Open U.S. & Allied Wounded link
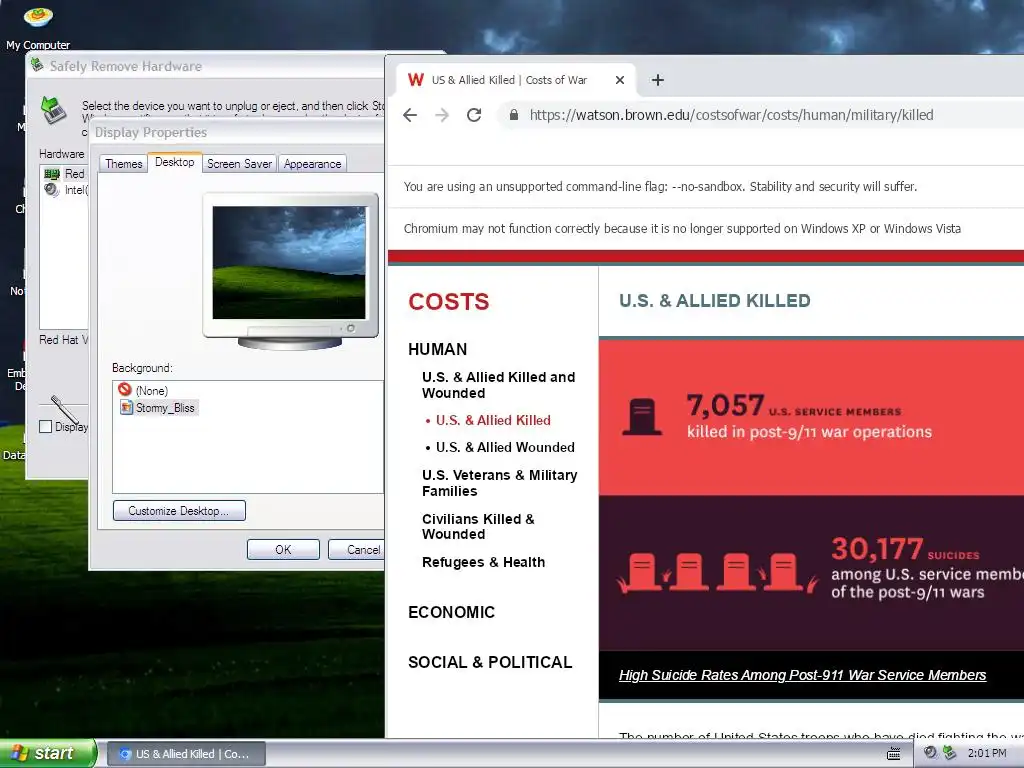Screen dimensions: 1024x768 coord(505,447)
